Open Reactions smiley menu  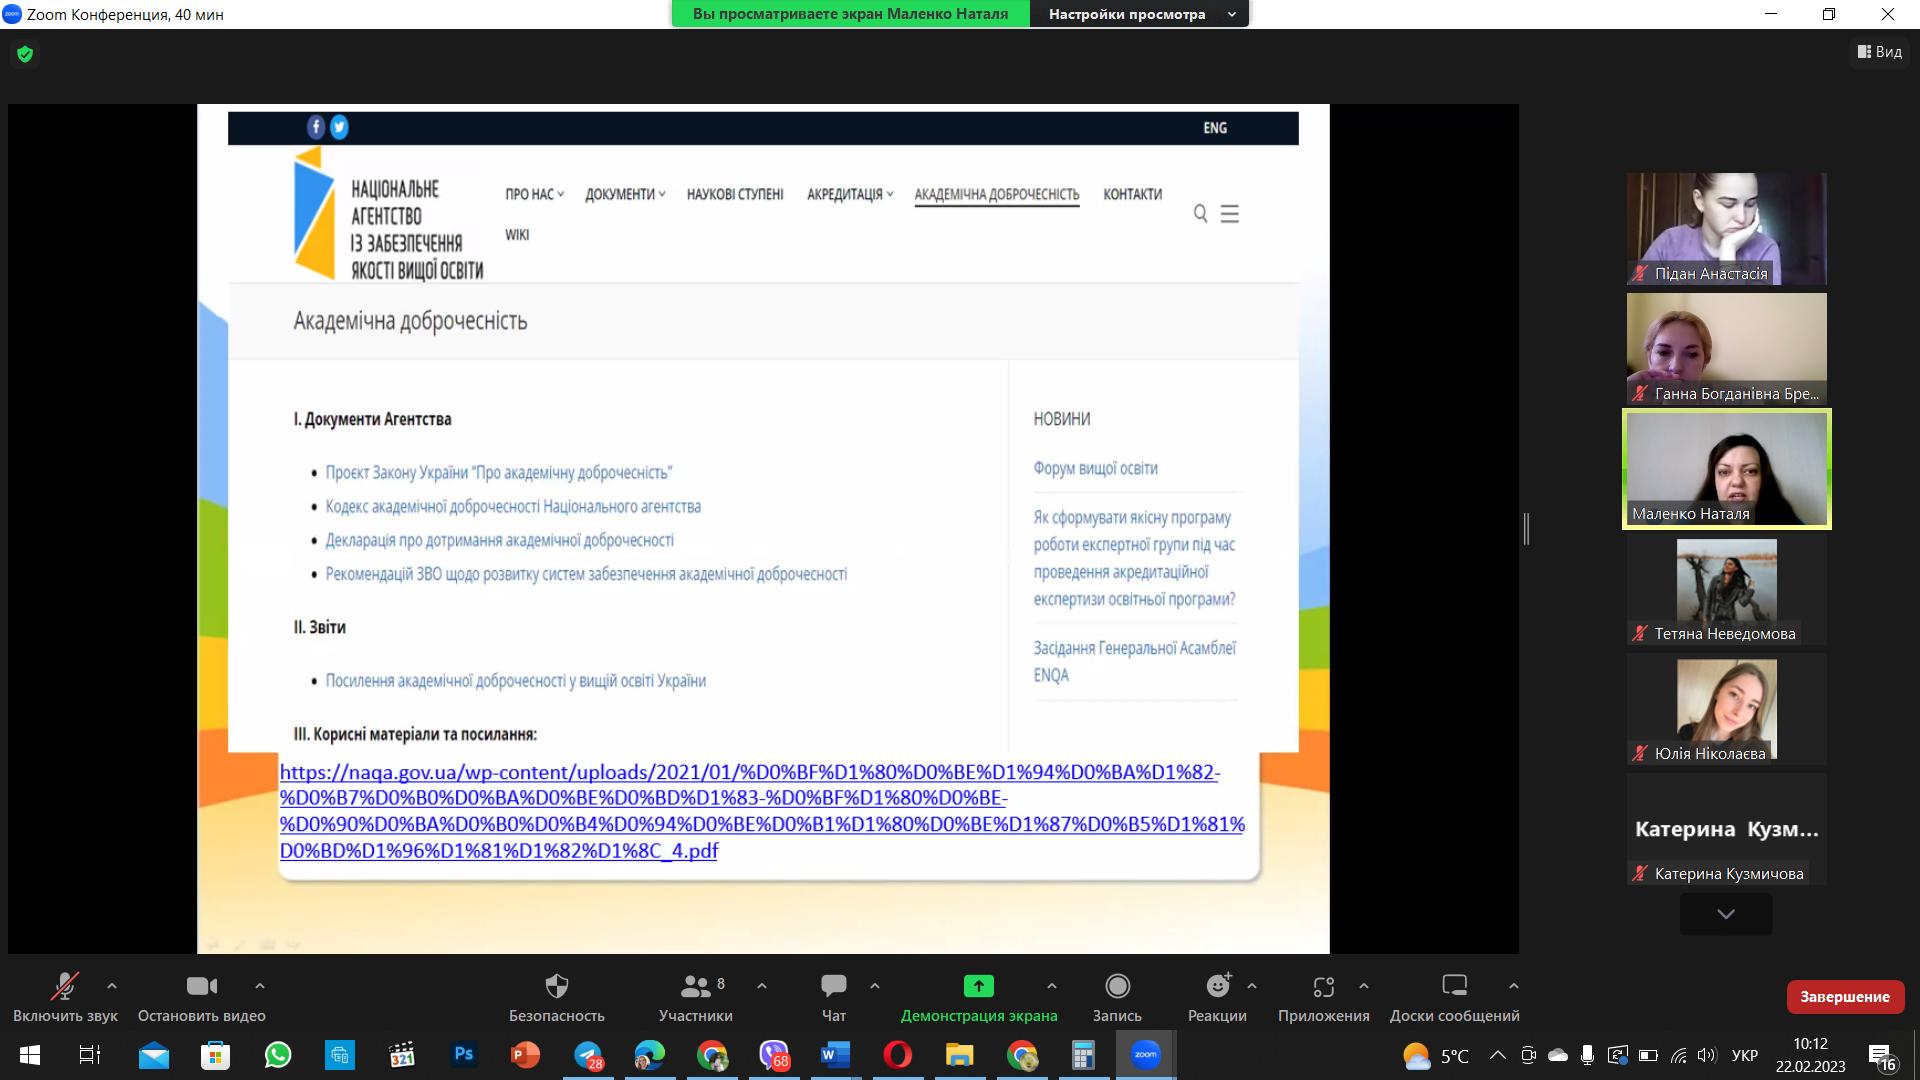(1217, 987)
